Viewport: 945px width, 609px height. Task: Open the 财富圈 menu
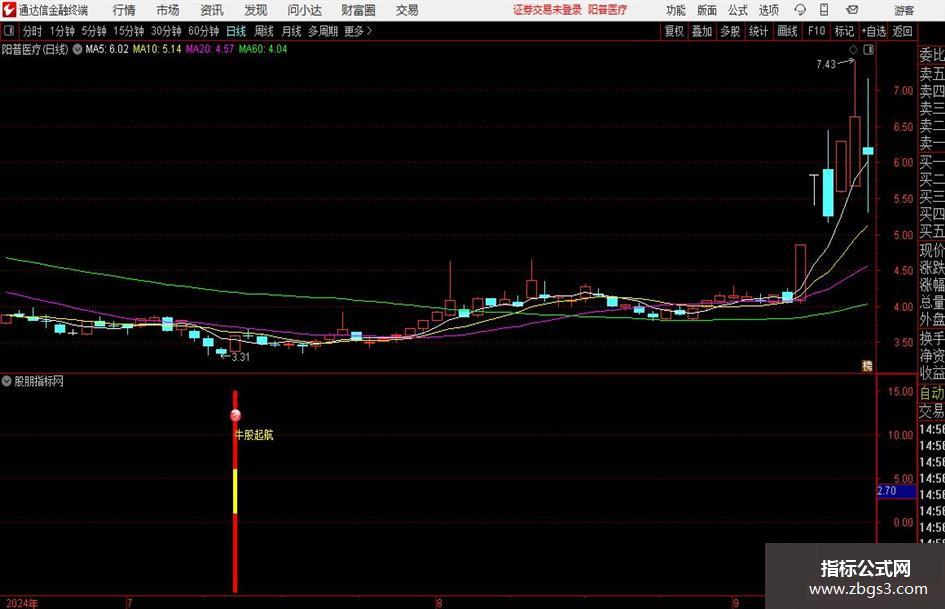(x=358, y=10)
